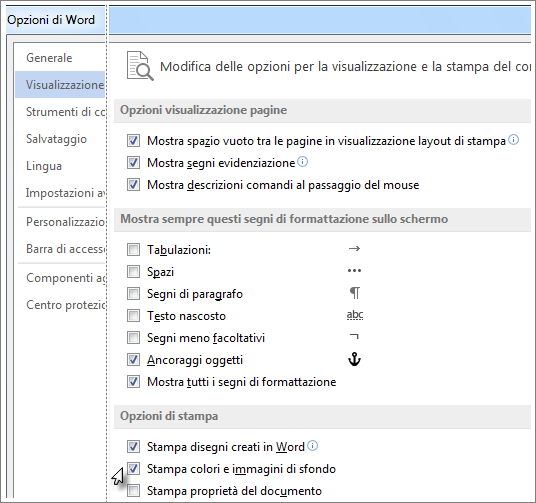This screenshot has width=536, height=503.
Task: Click the anchor symbol beside Ancoraggi oggetti
Action: pos(354,359)
